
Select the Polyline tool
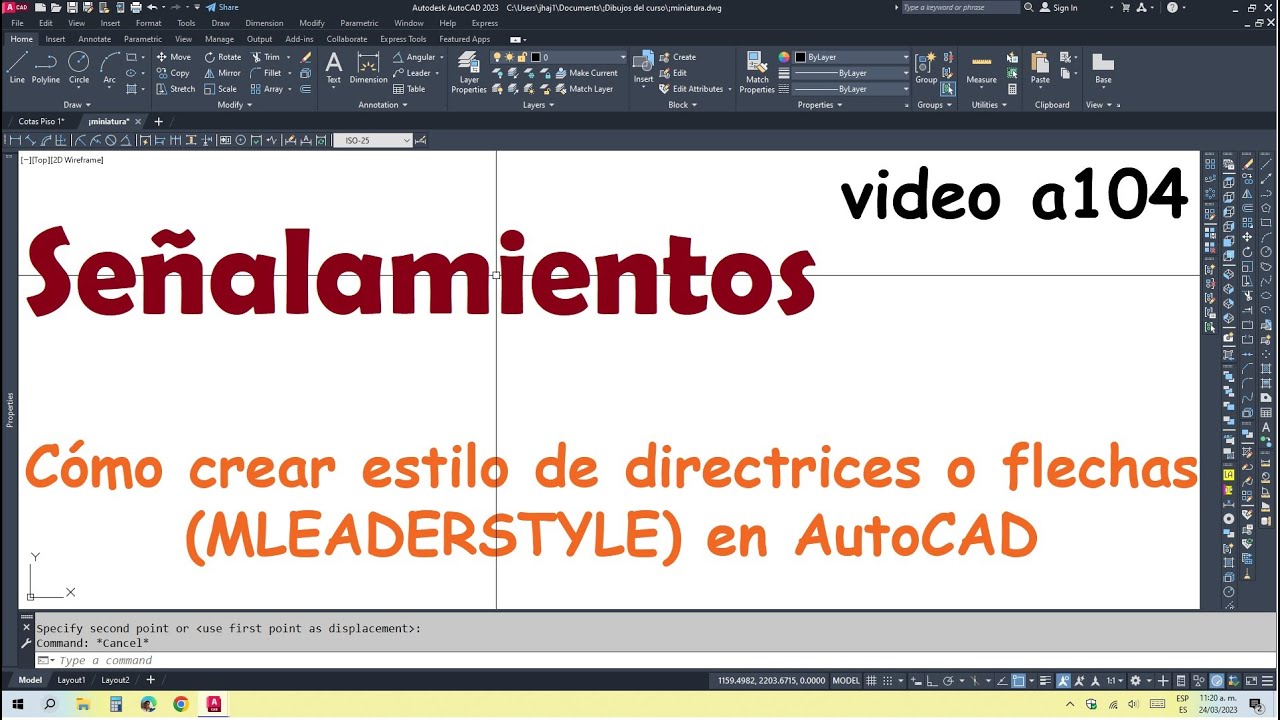point(46,68)
